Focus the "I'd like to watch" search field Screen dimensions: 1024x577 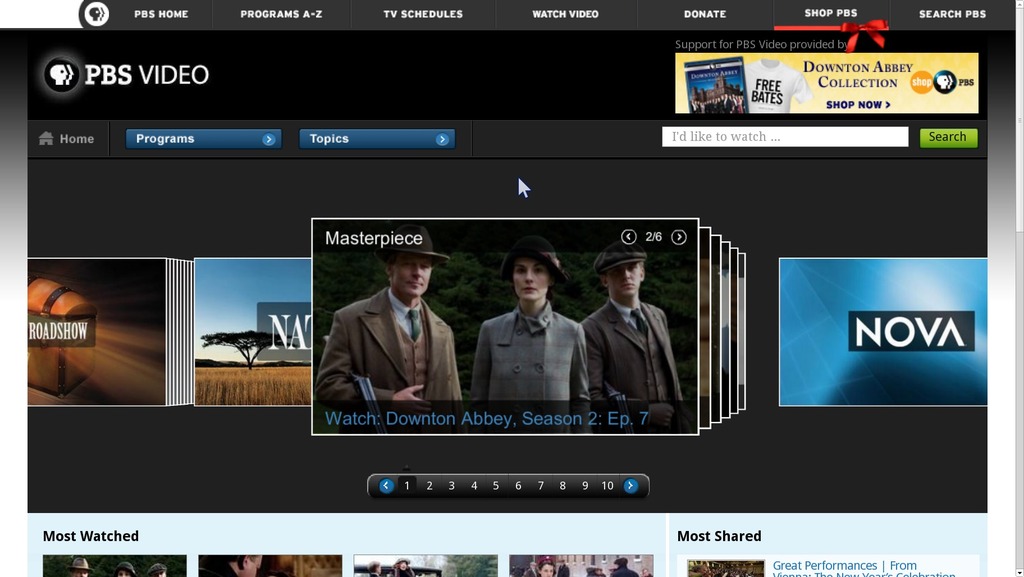tap(785, 137)
